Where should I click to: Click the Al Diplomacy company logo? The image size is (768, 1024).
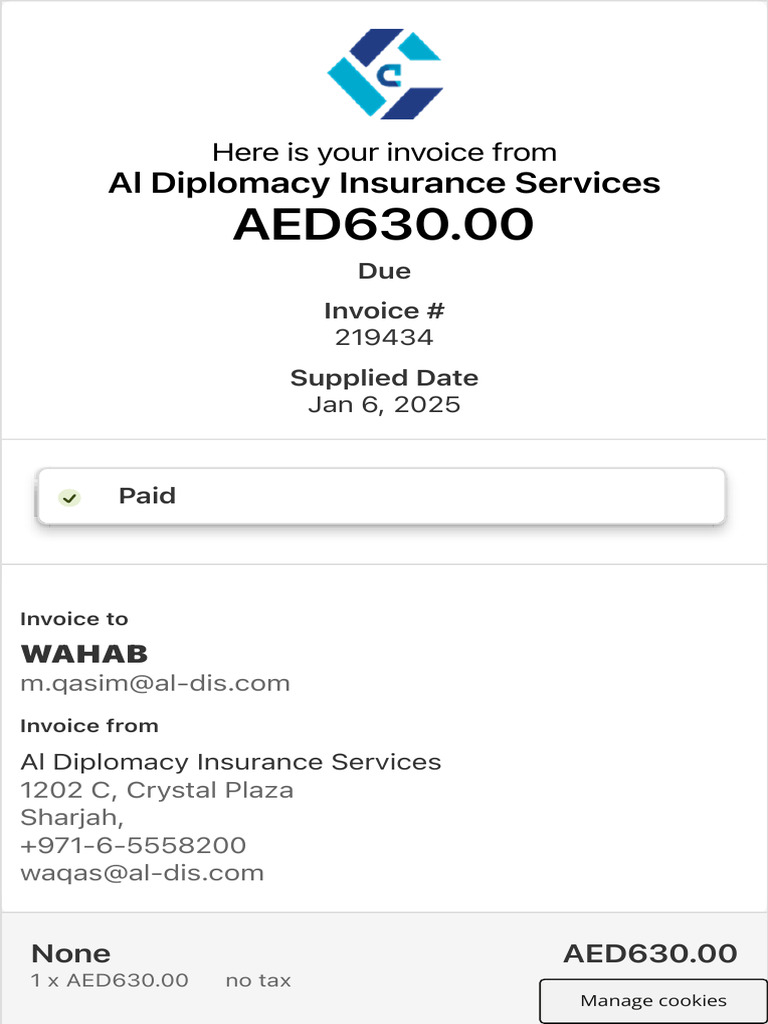pyautogui.click(x=384, y=74)
